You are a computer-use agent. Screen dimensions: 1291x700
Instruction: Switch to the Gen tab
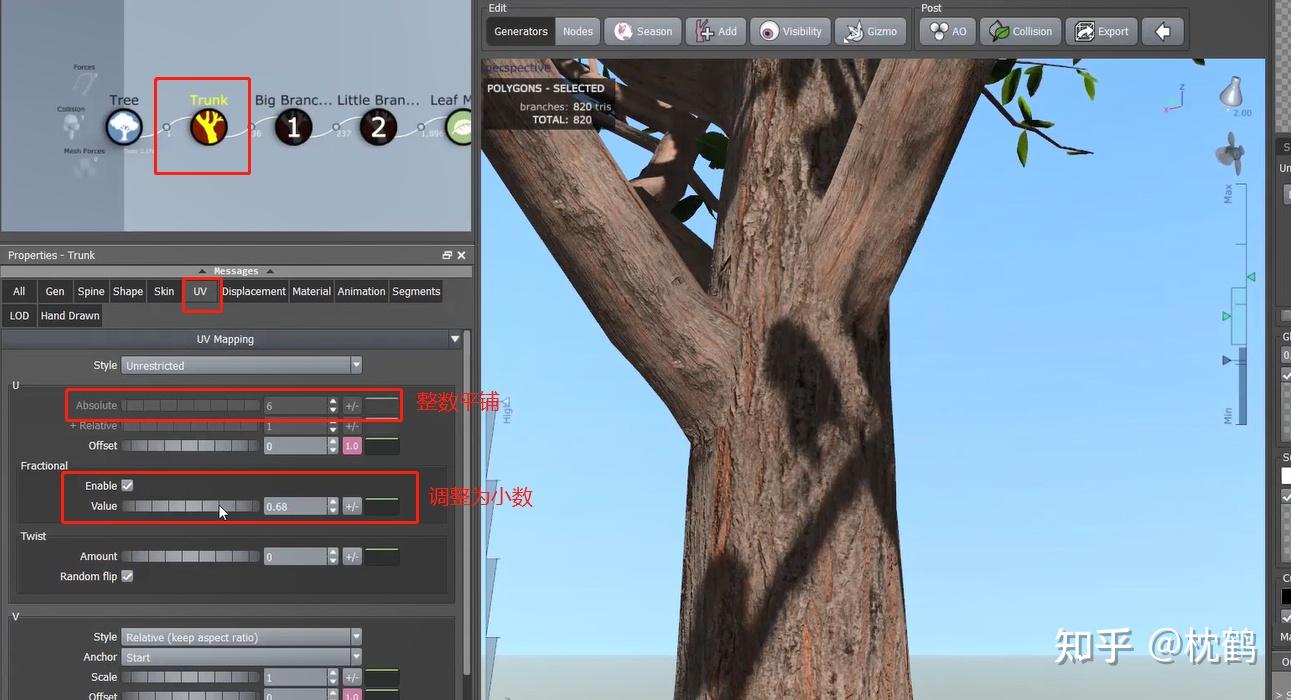point(55,291)
